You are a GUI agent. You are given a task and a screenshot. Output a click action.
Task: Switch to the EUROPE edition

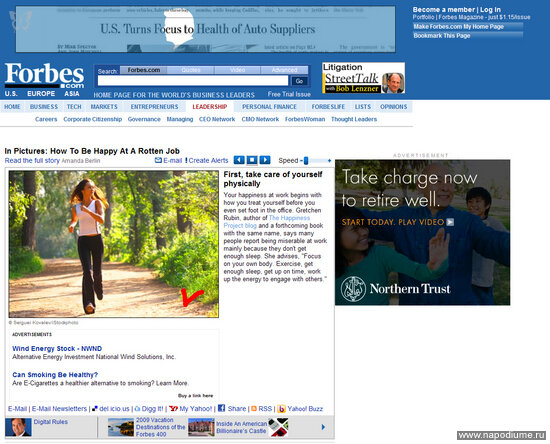pos(41,94)
